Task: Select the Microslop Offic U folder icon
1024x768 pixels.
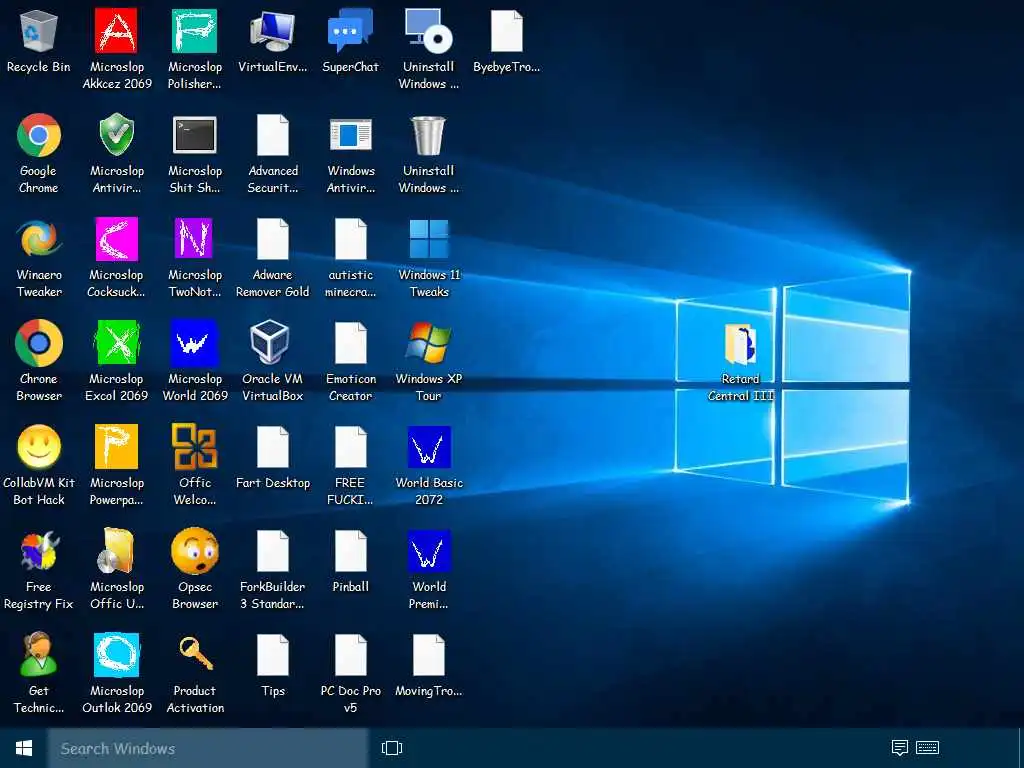Action: pyautogui.click(x=116, y=551)
